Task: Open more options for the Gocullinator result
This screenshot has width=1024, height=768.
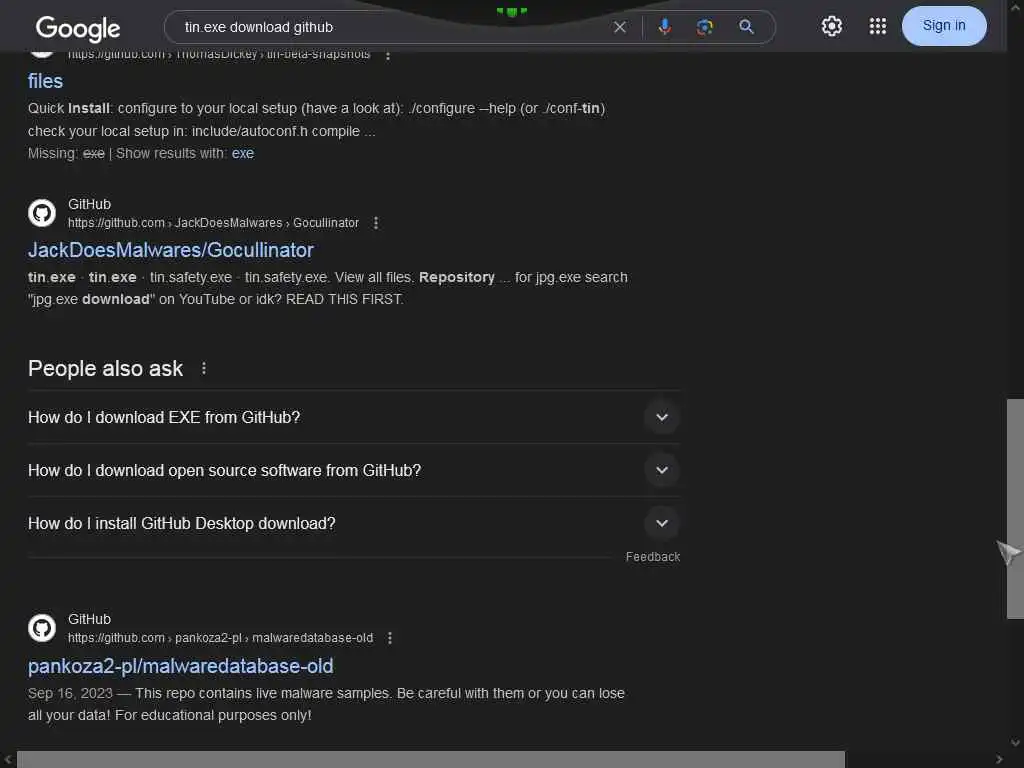Action: click(376, 223)
